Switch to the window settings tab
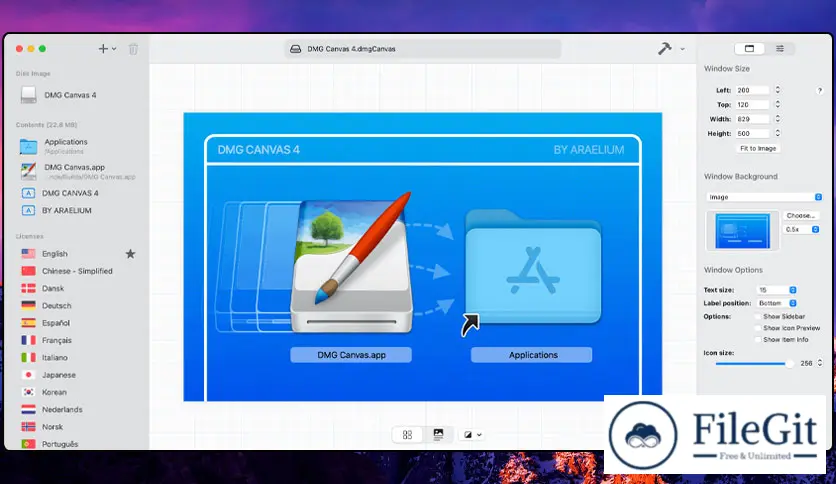 [749, 49]
